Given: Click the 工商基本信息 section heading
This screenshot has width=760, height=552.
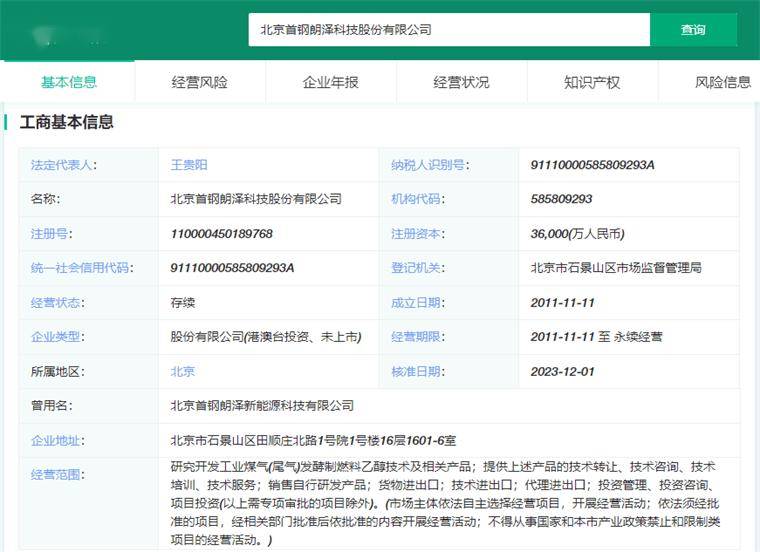Looking at the screenshot, I should point(66,122).
